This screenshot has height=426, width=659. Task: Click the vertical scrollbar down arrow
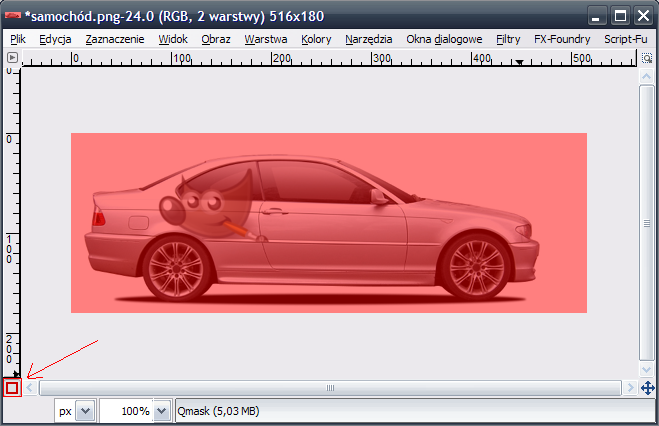[x=647, y=369]
